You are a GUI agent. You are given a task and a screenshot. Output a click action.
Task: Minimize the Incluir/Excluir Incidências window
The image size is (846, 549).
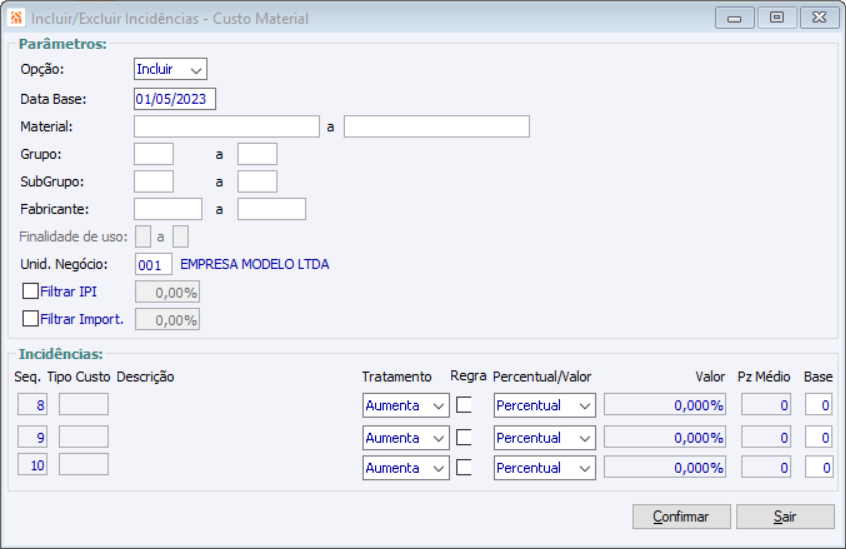(734, 18)
